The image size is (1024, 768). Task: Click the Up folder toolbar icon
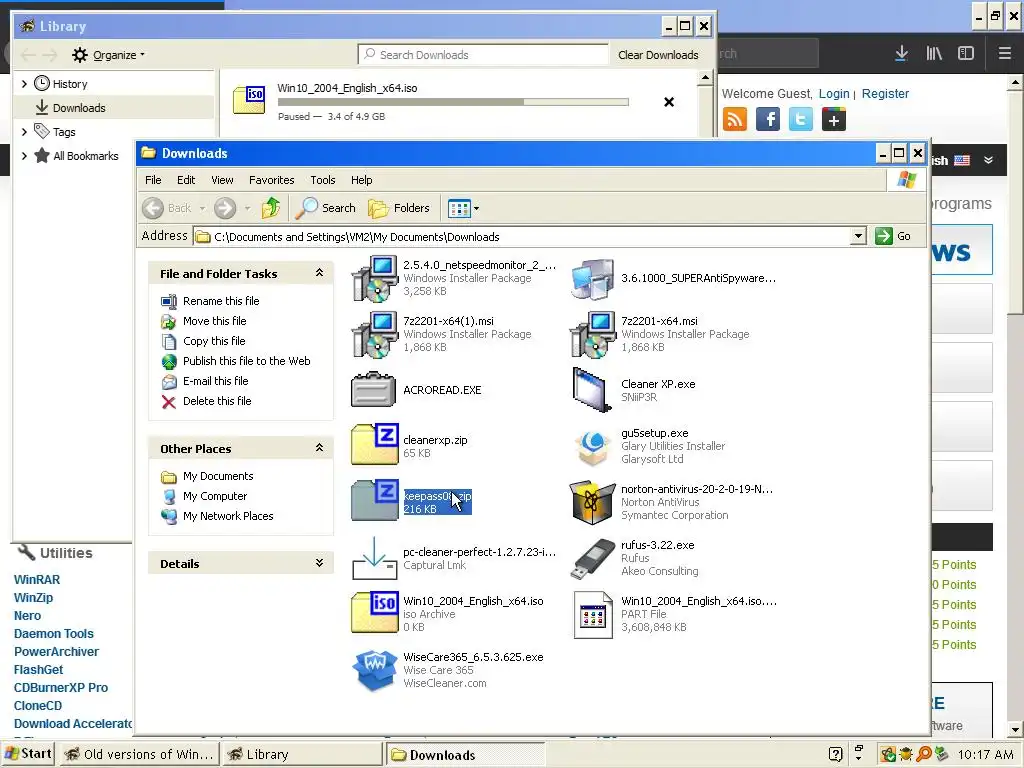coord(270,208)
